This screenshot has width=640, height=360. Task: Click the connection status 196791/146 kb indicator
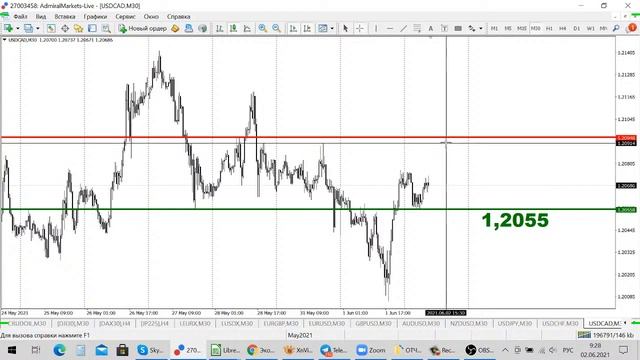pyautogui.click(x=606, y=335)
